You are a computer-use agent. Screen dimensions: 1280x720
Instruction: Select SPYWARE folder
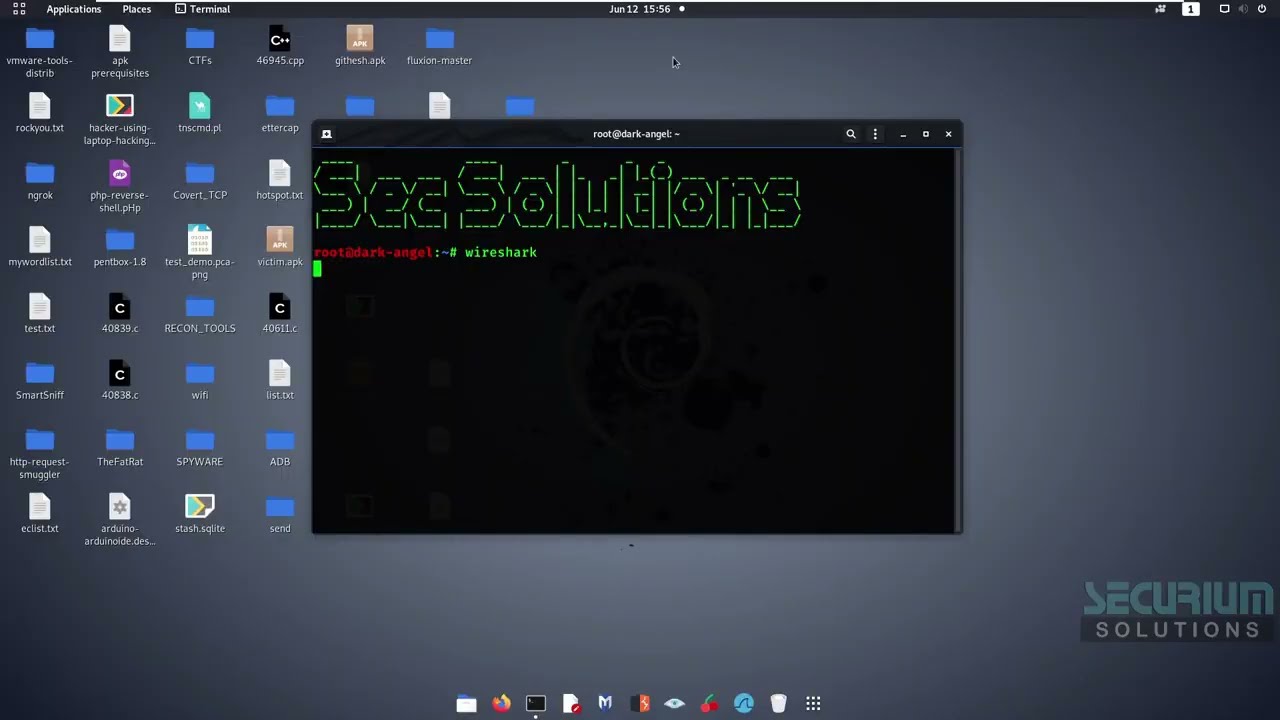(200, 448)
